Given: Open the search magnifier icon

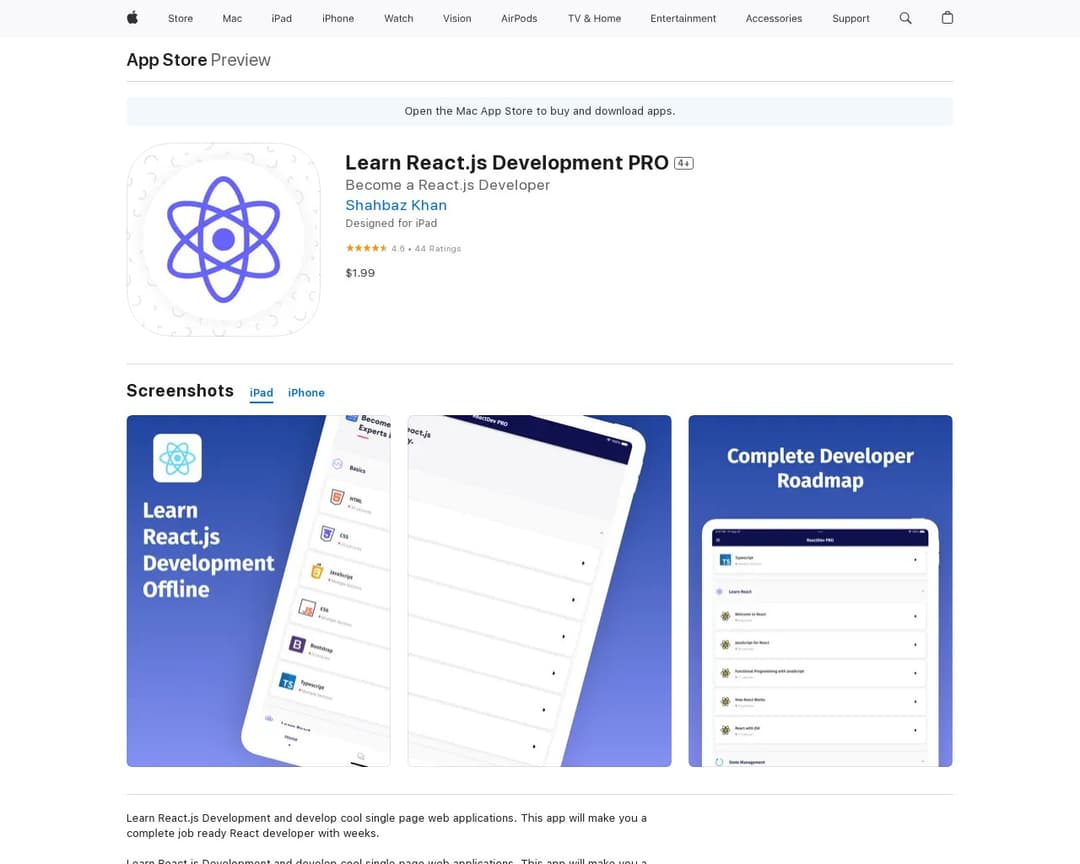Looking at the screenshot, I should [x=905, y=18].
